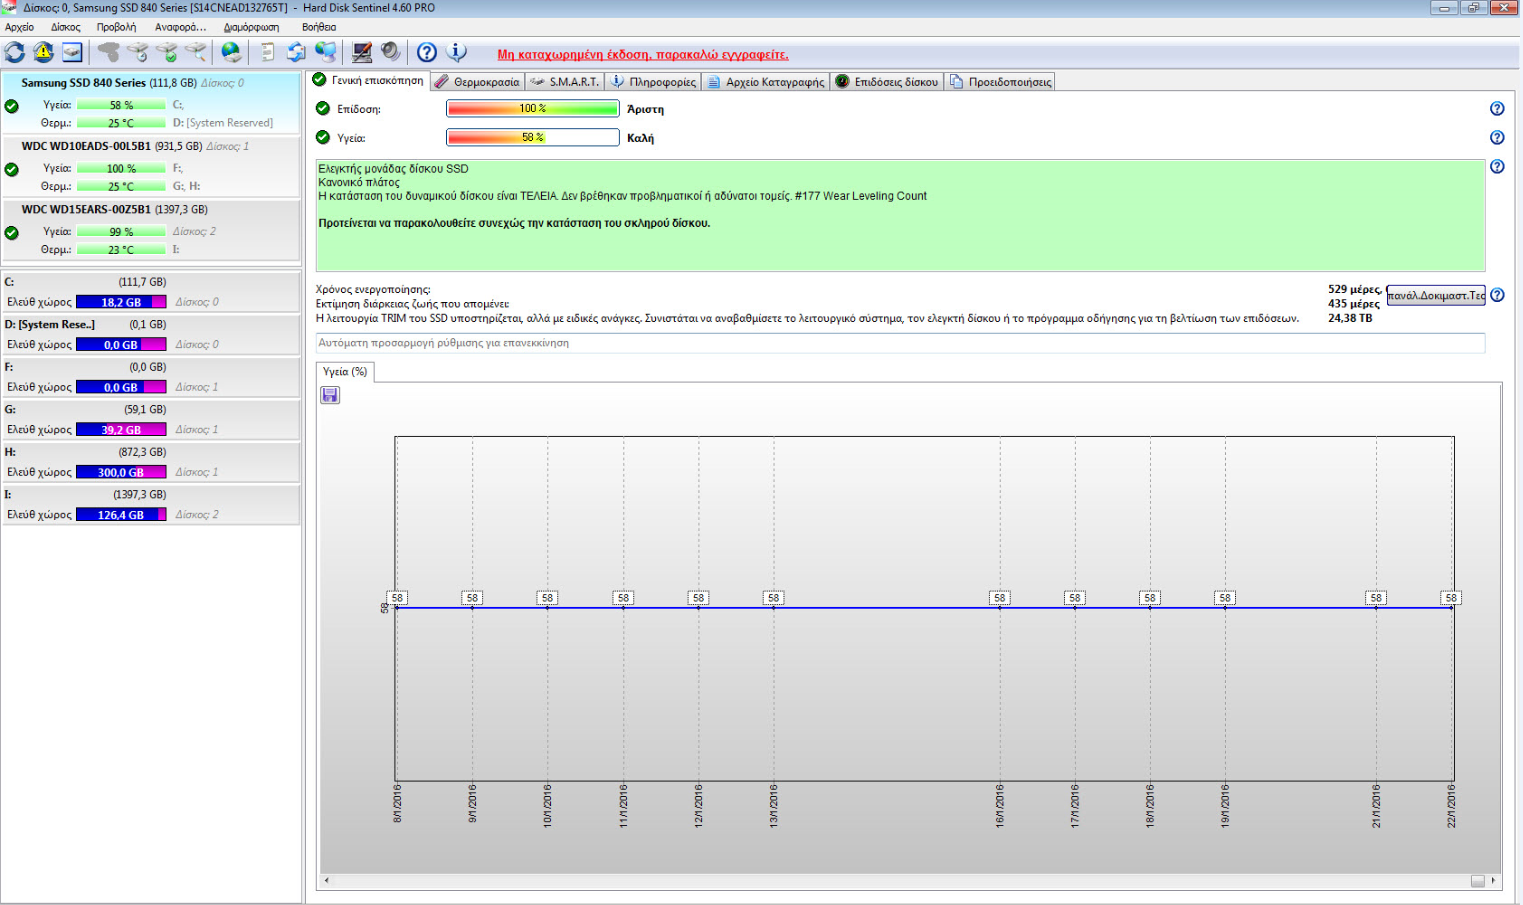Click the chart scrollbar left arrow
This screenshot has height=905, width=1523.
[327, 881]
